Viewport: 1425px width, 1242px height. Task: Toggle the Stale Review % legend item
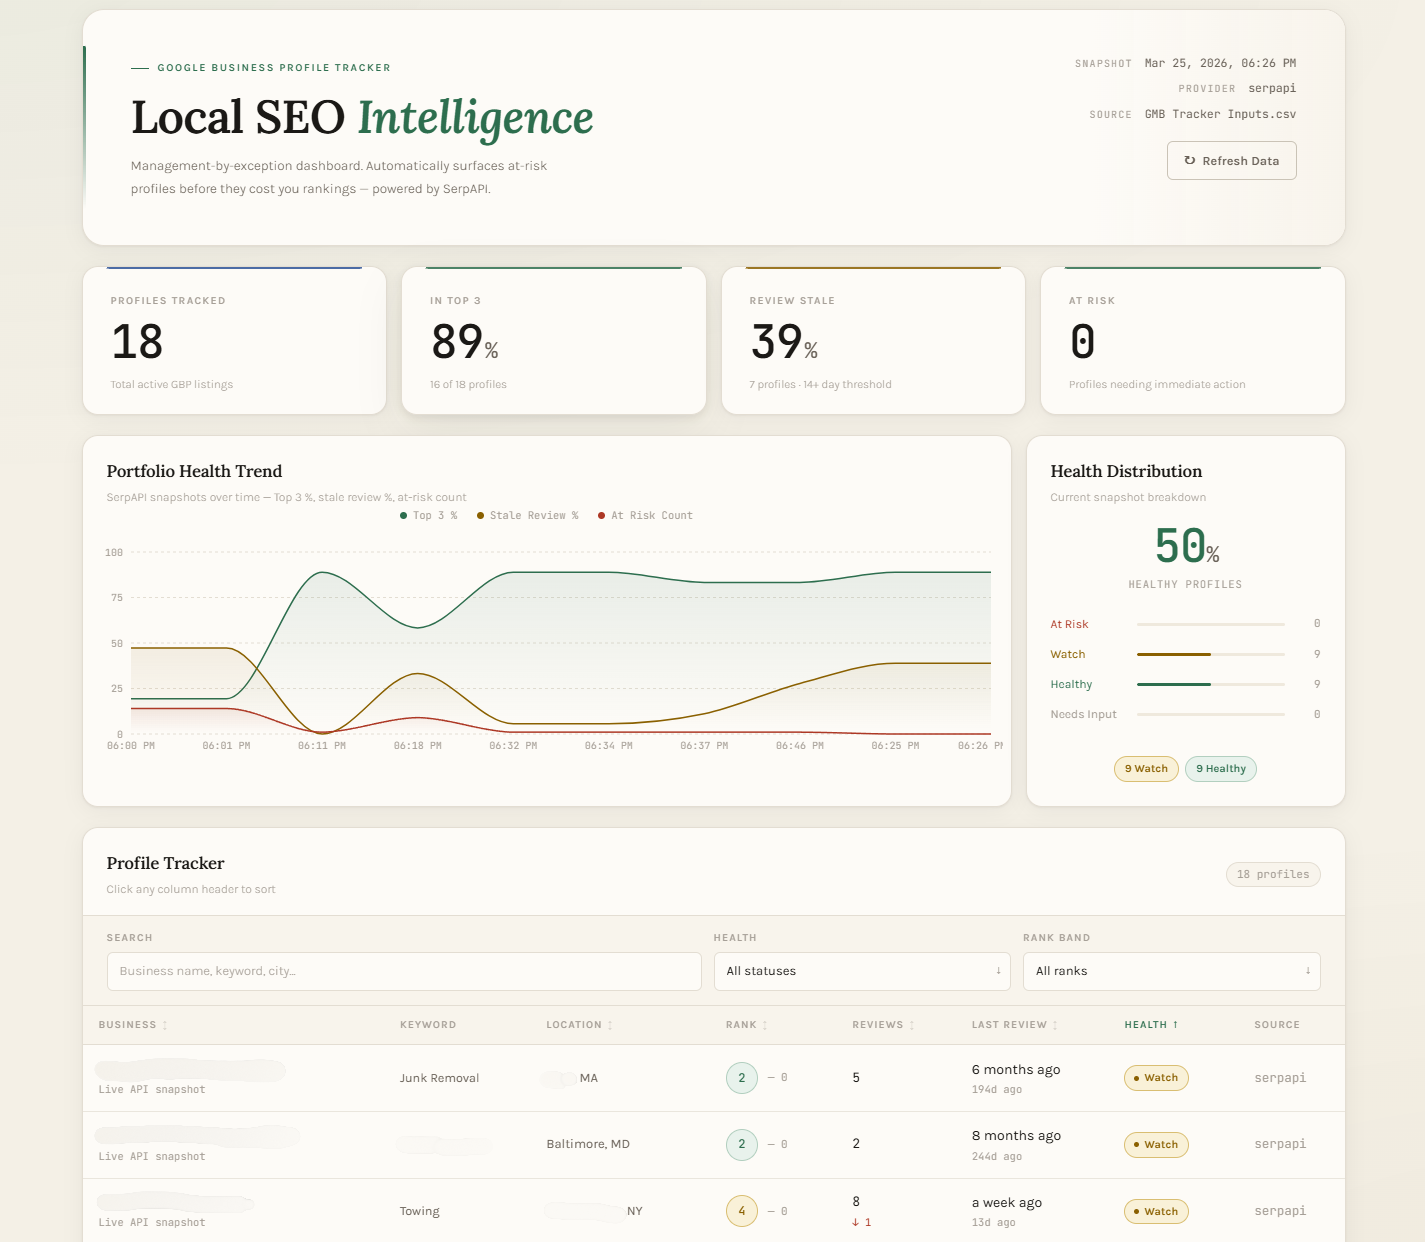527,515
